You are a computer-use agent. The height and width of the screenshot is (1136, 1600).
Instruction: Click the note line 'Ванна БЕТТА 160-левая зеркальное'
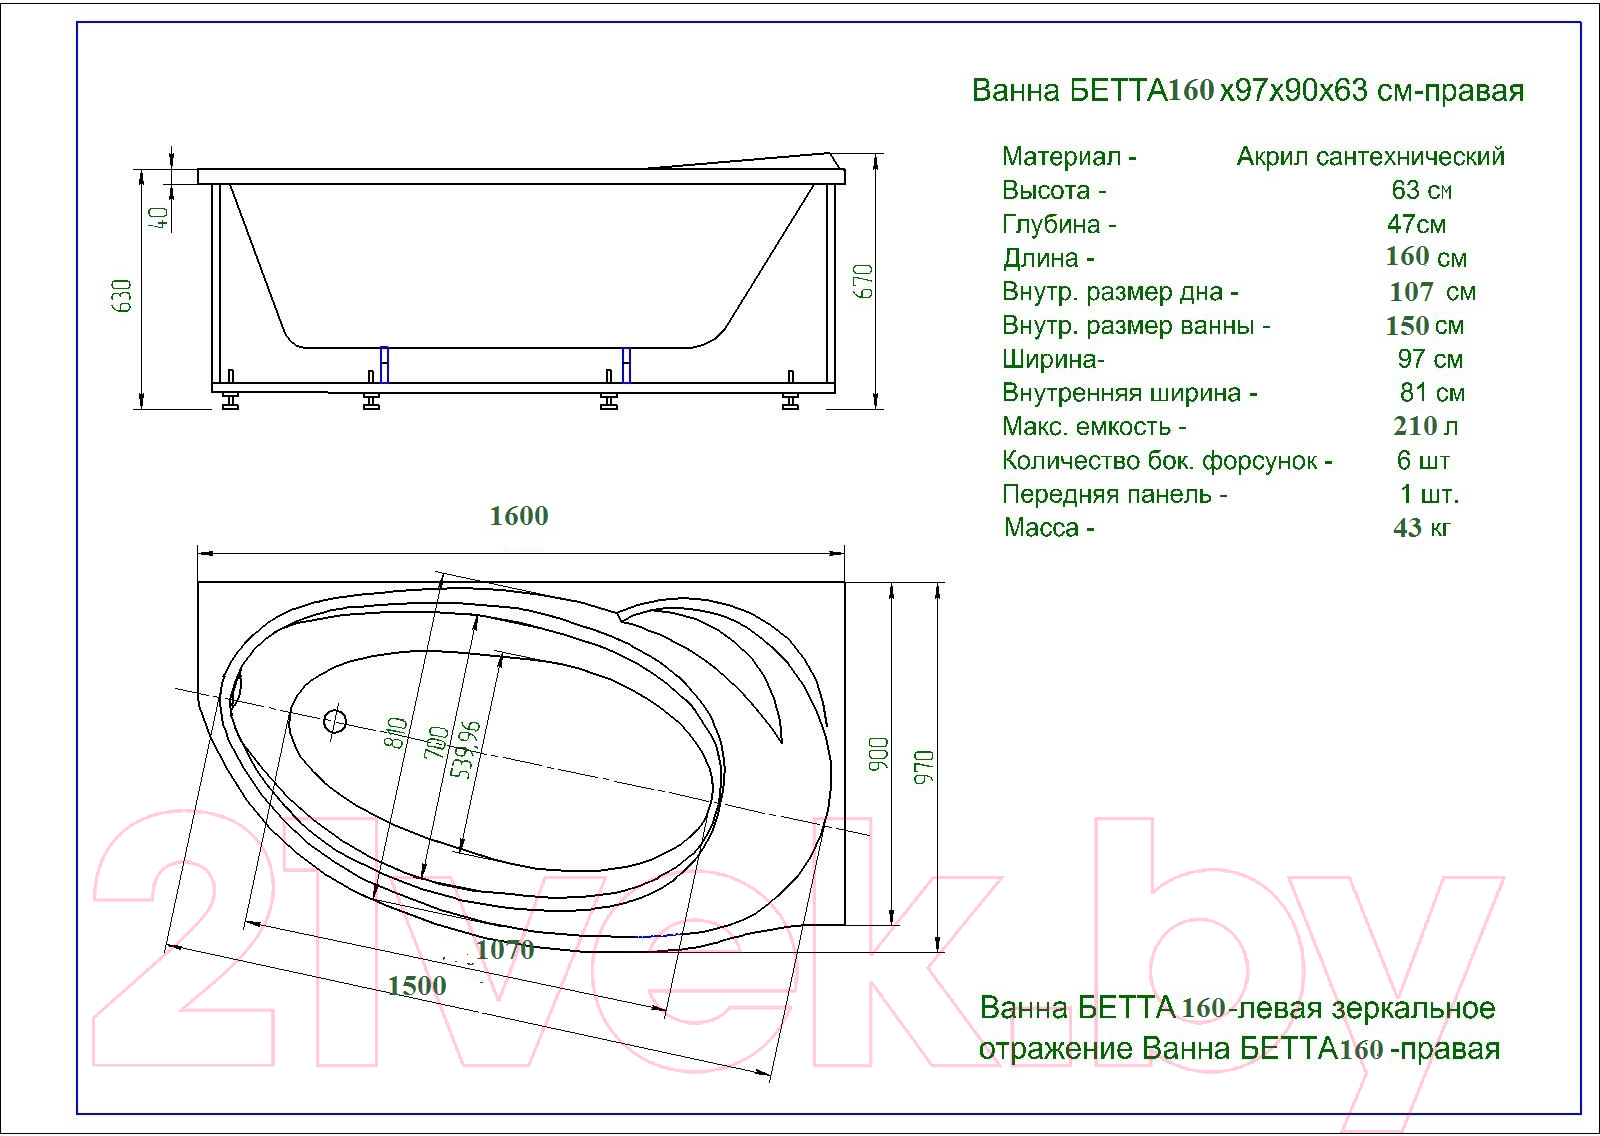tap(1237, 1008)
